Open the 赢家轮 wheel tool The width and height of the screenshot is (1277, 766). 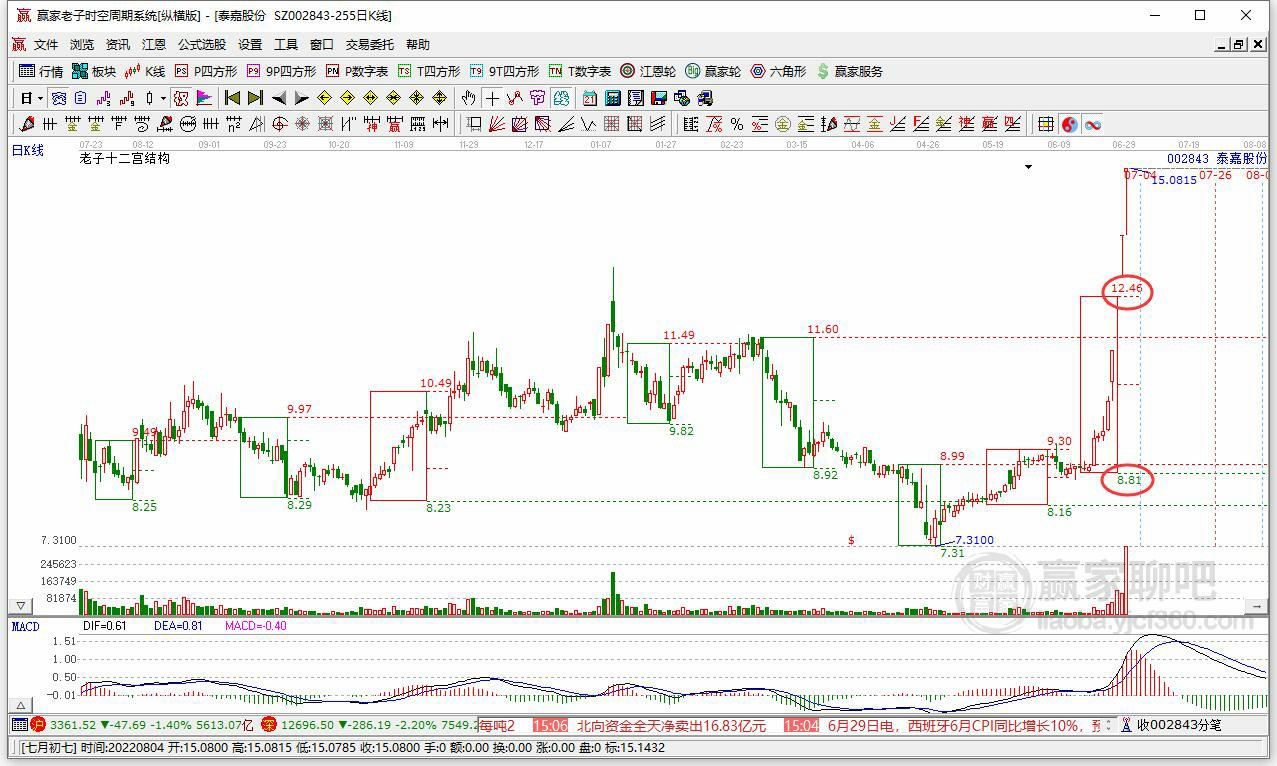pos(713,71)
